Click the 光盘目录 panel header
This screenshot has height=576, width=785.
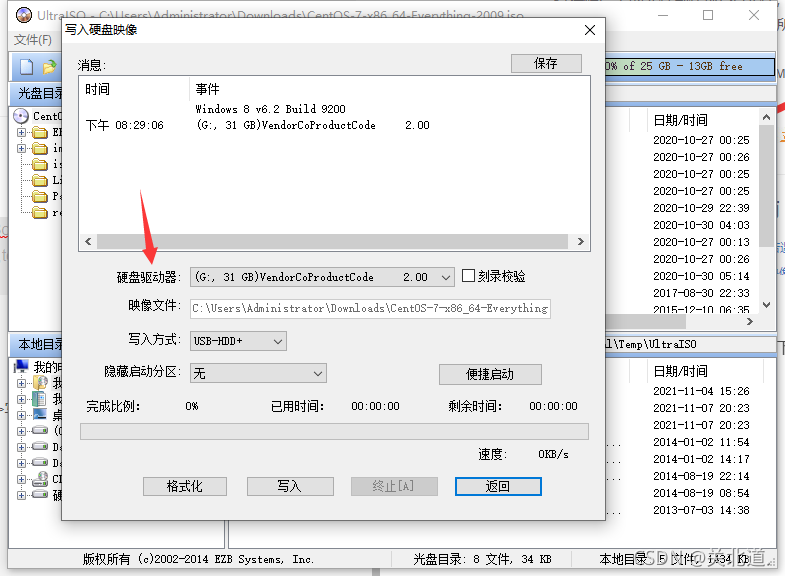click(36, 93)
